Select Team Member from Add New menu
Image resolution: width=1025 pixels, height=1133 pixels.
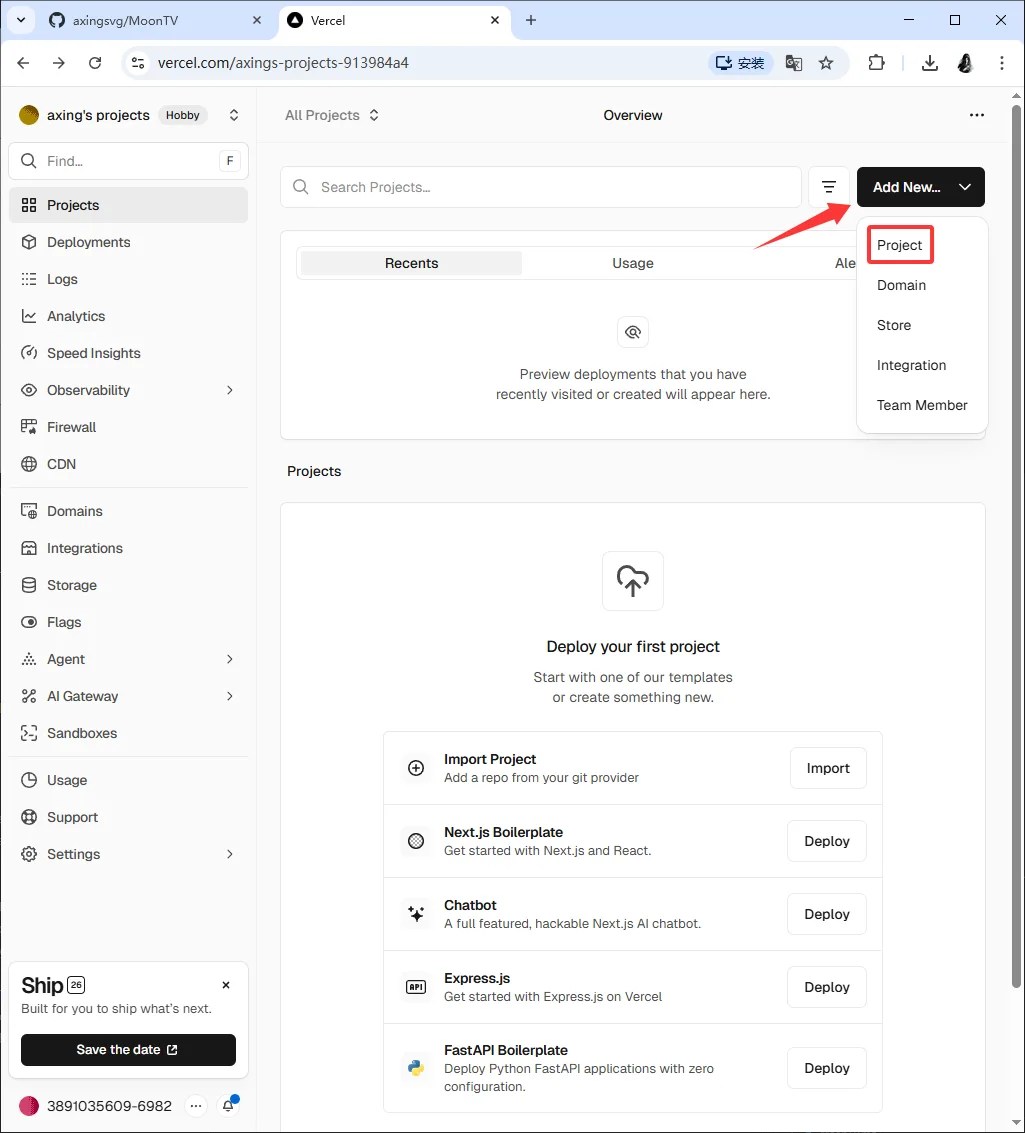[x=922, y=405]
